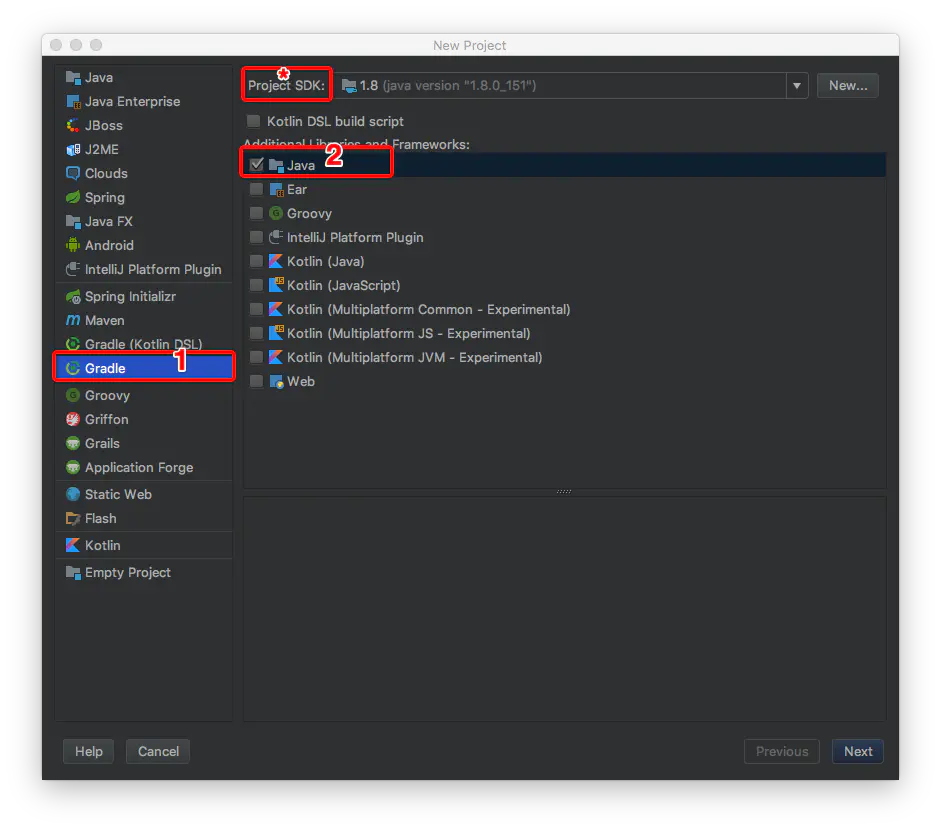Viewport: 941px width, 830px height.
Task: Enable IntelliJ Platform Plugin framework checkbox
Action: click(x=257, y=238)
